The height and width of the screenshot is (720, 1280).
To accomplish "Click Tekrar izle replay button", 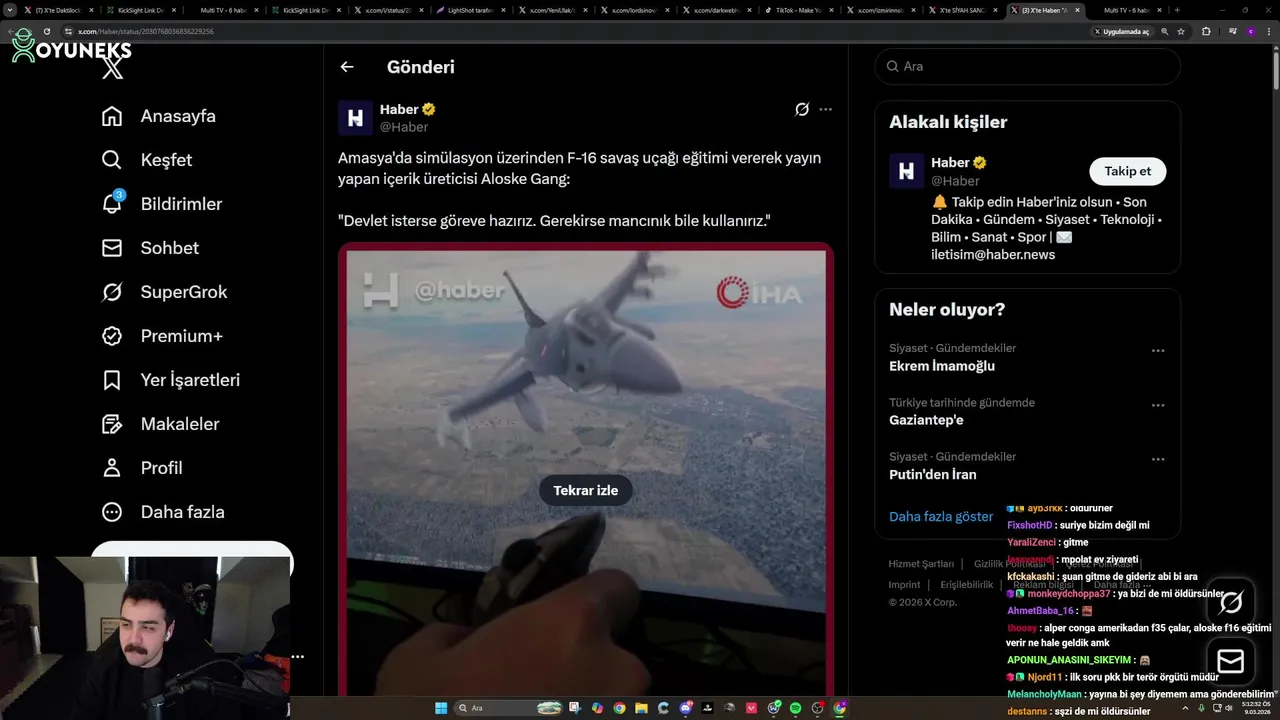I will (x=586, y=490).
